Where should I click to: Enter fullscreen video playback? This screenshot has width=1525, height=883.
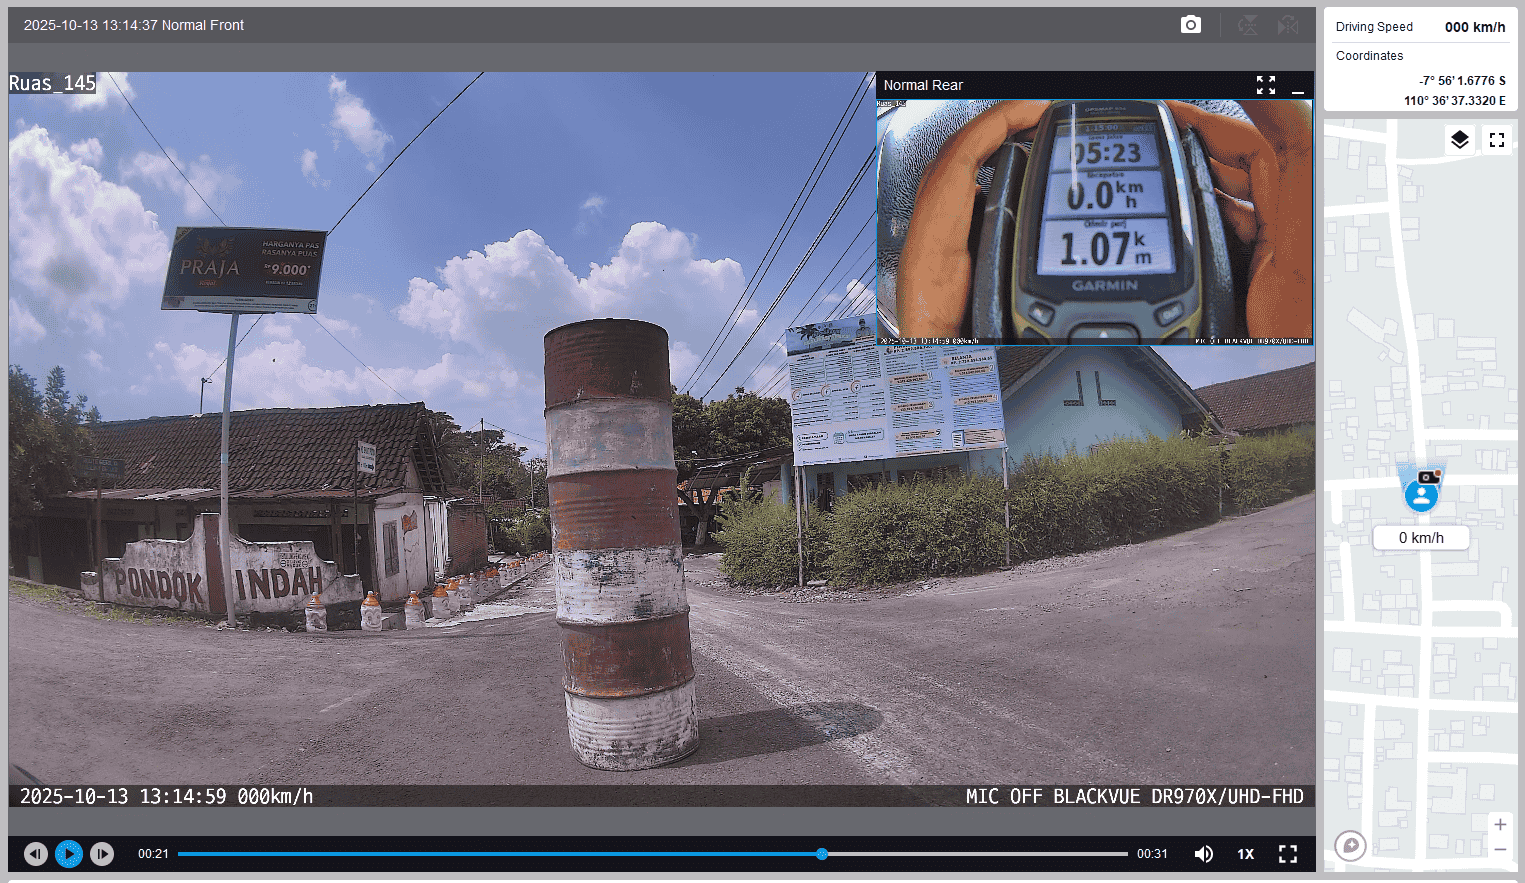coord(1288,854)
